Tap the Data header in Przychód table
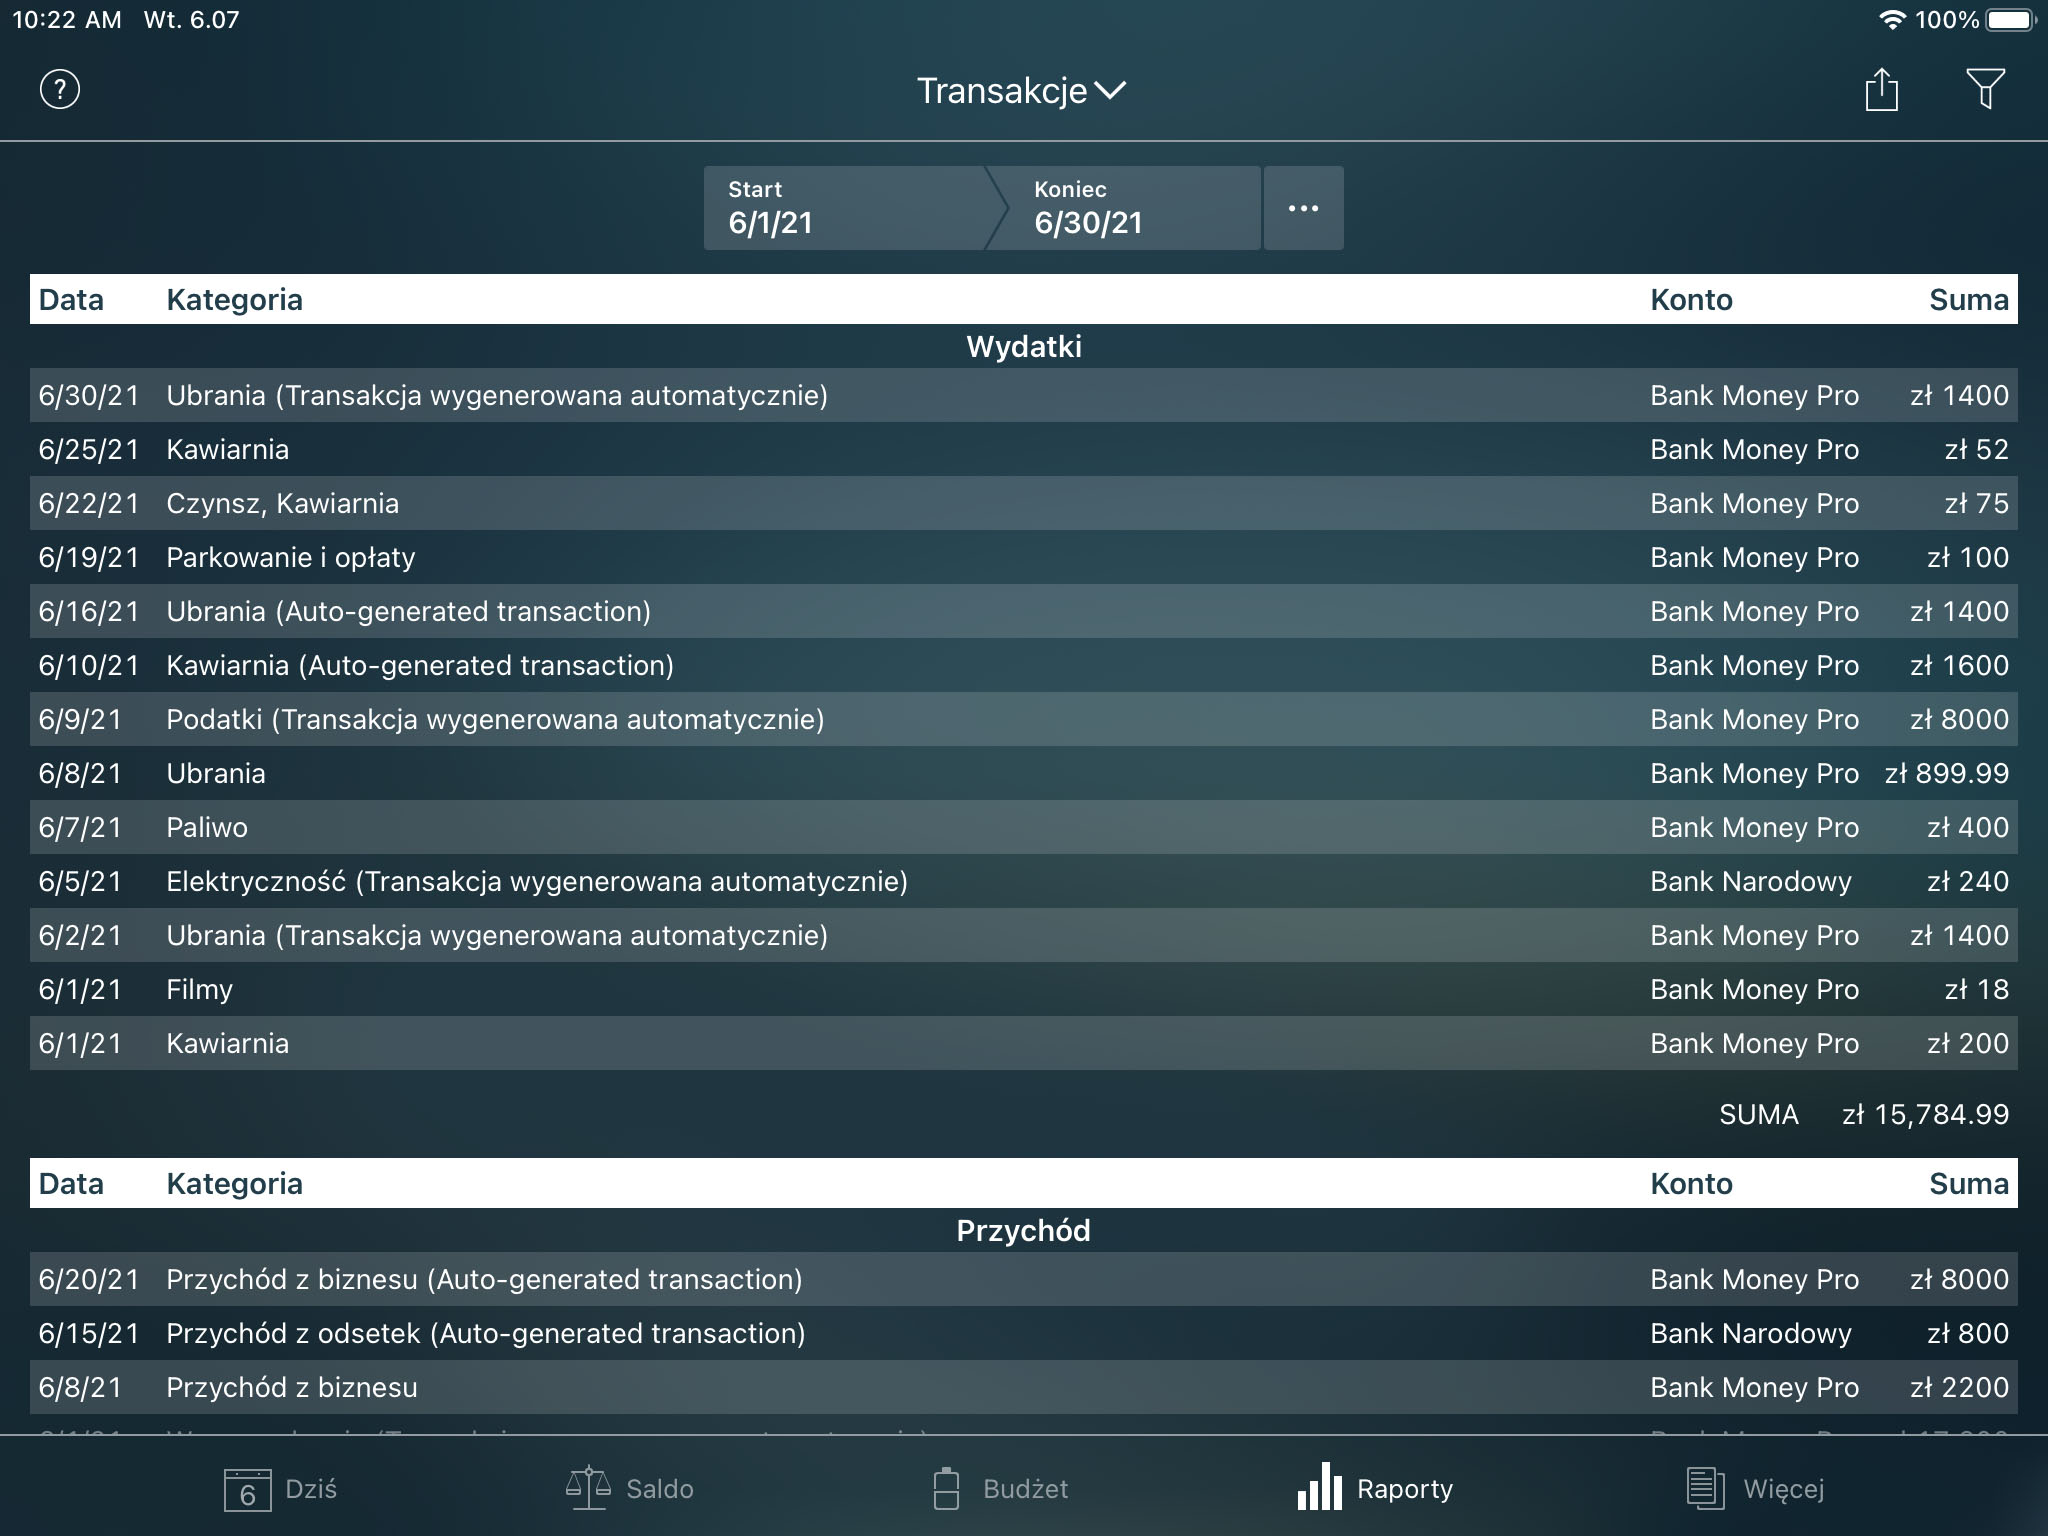2048x1536 pixels. point(71,1184)
